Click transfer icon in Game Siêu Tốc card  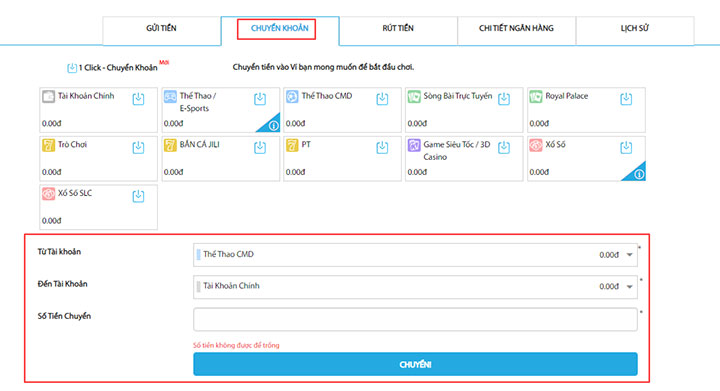pos(504,147)
